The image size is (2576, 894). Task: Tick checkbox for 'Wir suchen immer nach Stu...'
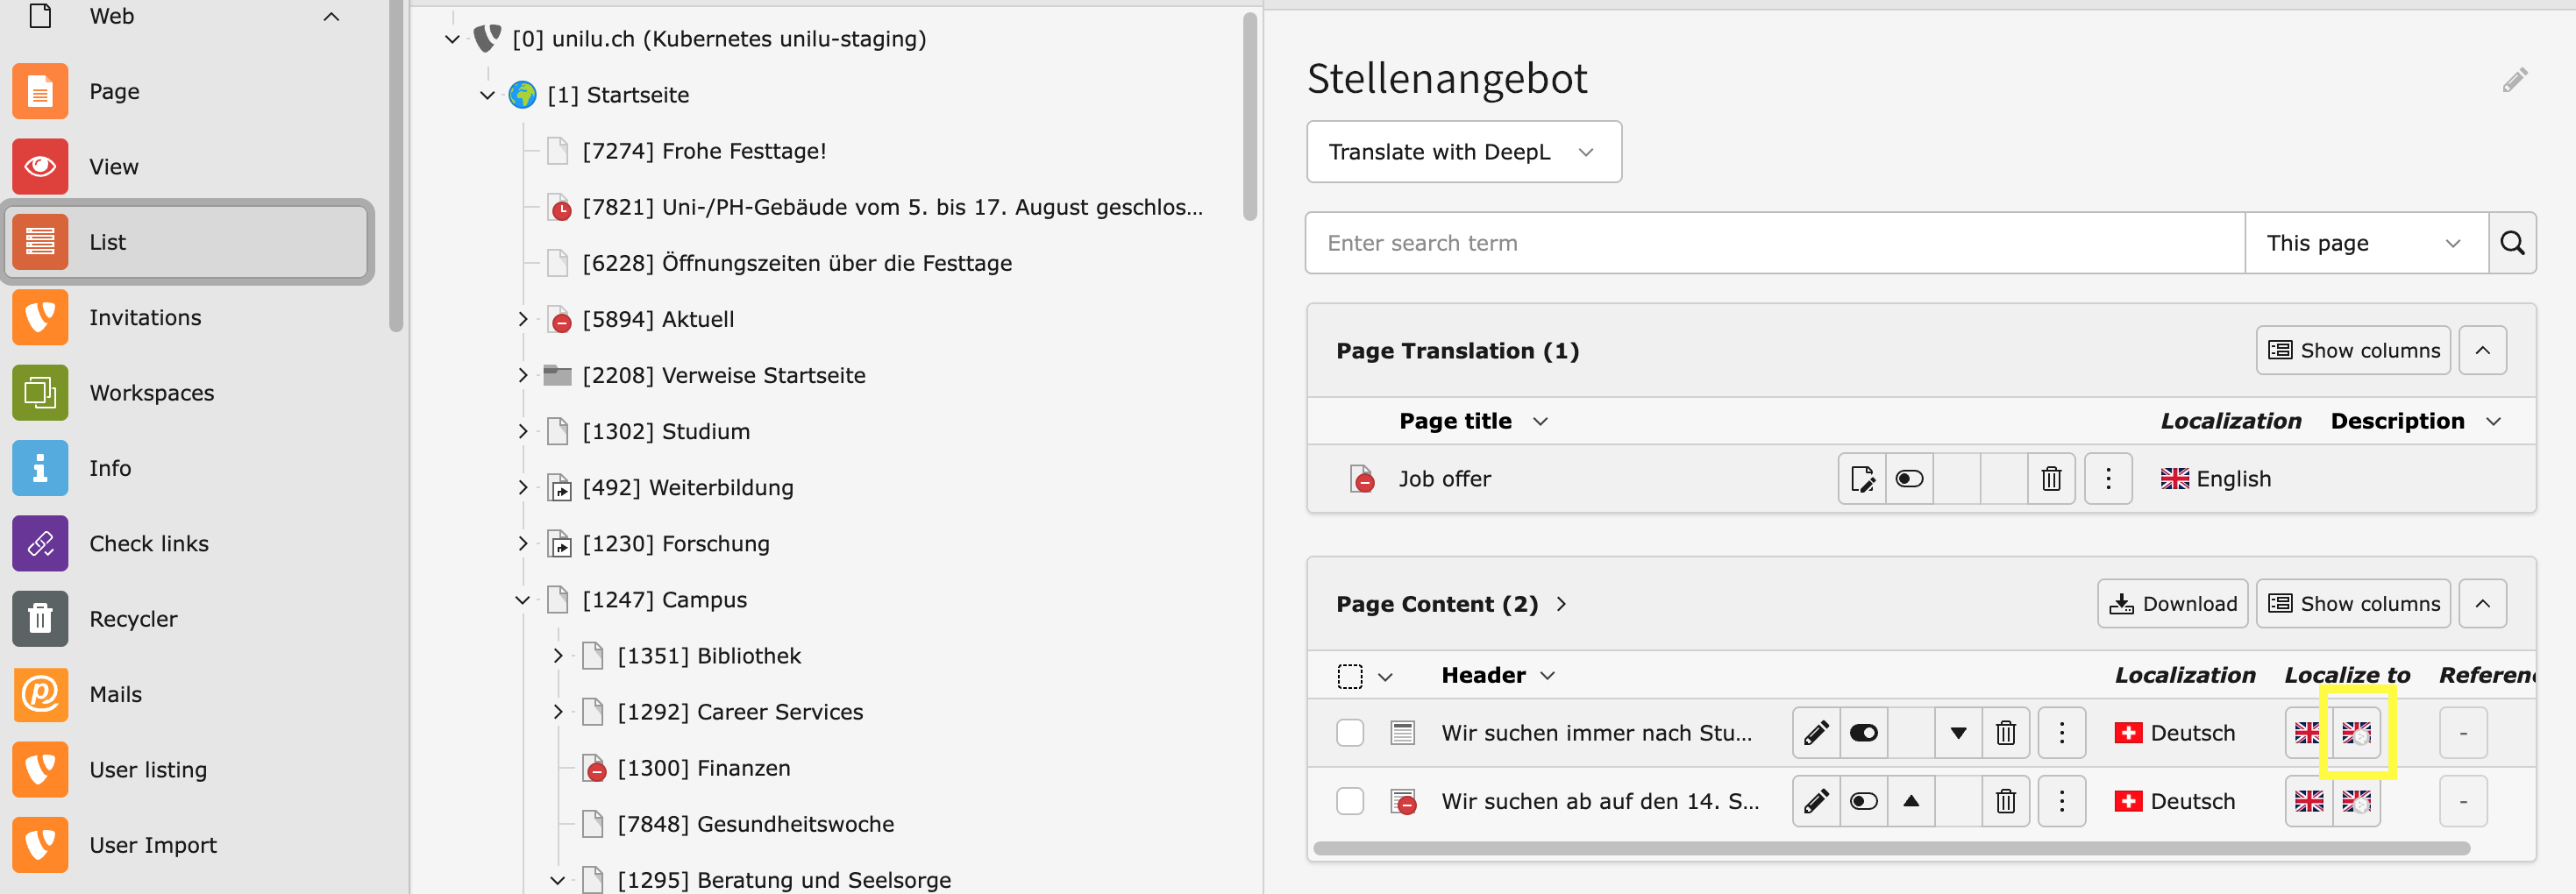point(1349,733)
